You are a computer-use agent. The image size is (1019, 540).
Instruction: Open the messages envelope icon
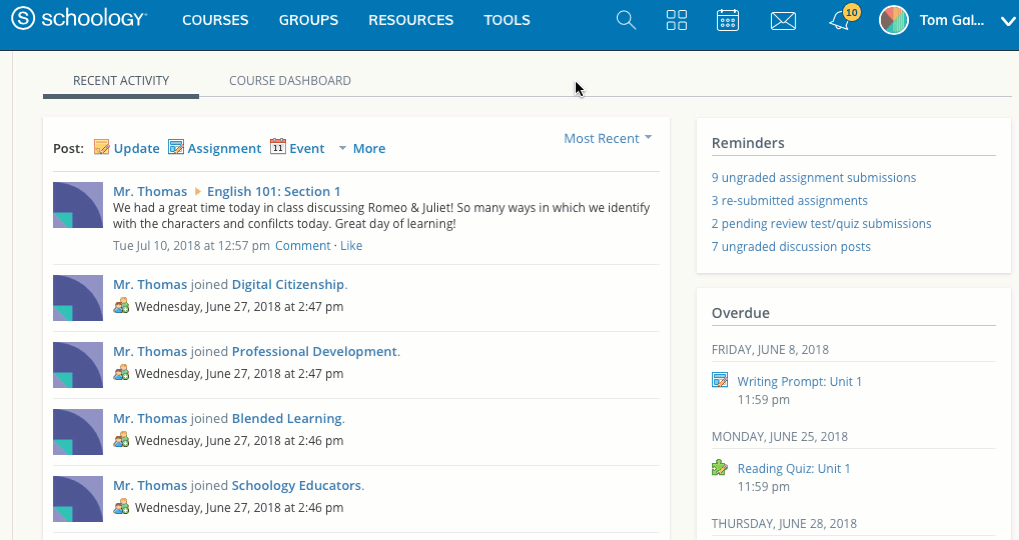[783, 20]
